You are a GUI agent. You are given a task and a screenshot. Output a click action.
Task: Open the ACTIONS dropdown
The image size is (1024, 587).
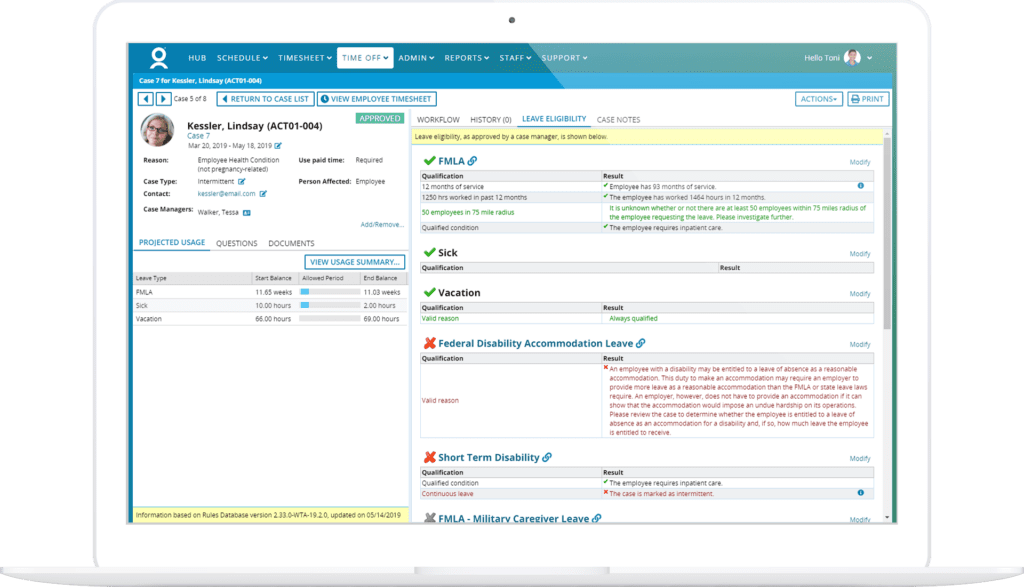pos(818,98)
